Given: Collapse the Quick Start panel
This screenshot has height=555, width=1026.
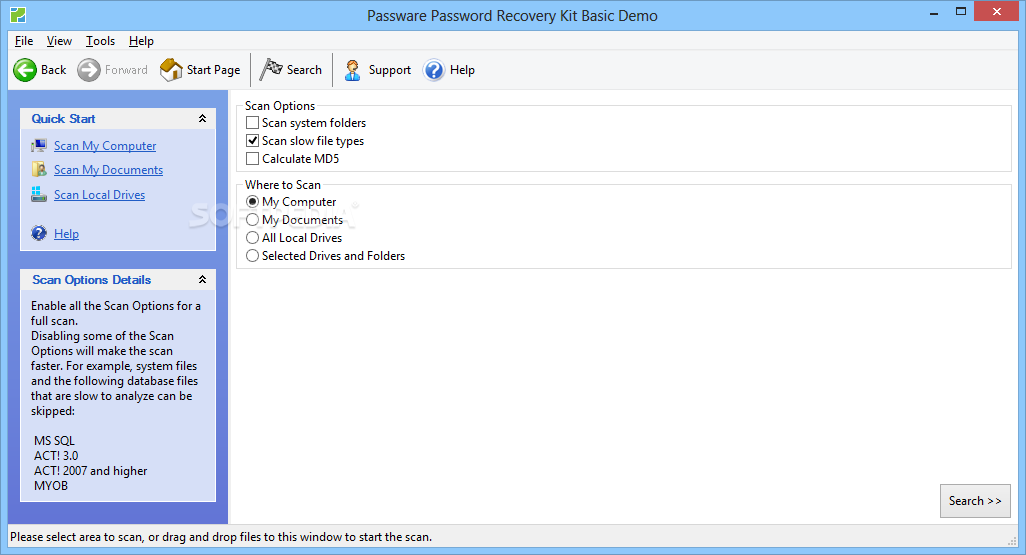Looking at the screenshot, I should [202, 118].
